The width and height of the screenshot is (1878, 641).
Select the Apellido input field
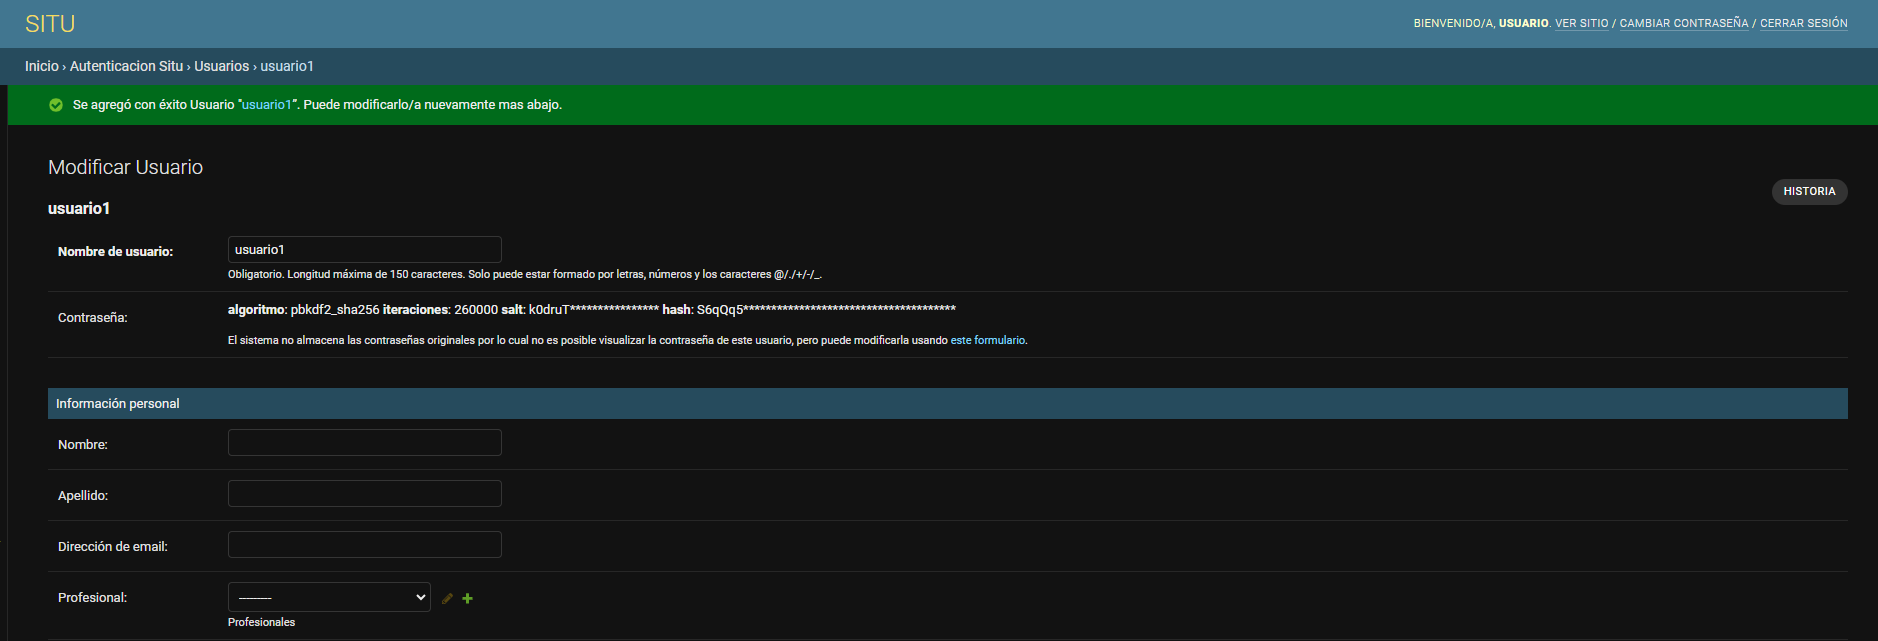coord(364,494)
